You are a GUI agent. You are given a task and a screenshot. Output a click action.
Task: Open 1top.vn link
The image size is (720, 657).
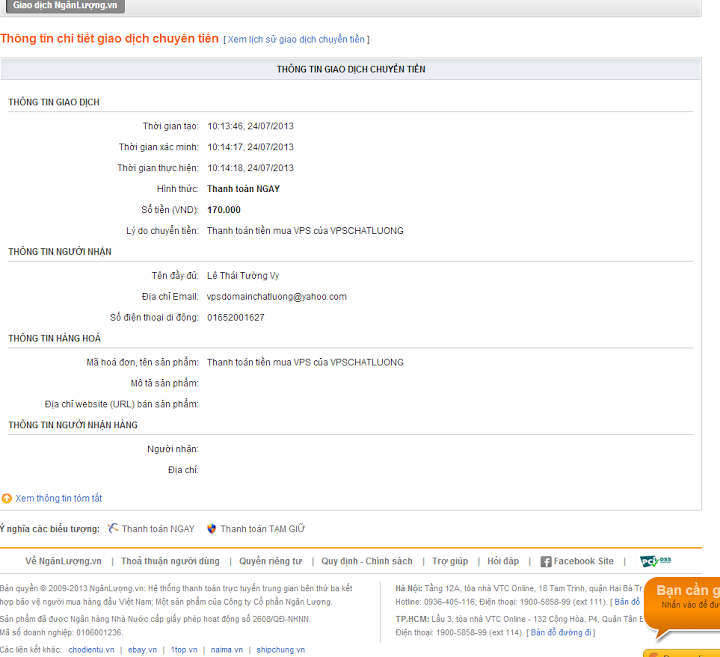184,650
